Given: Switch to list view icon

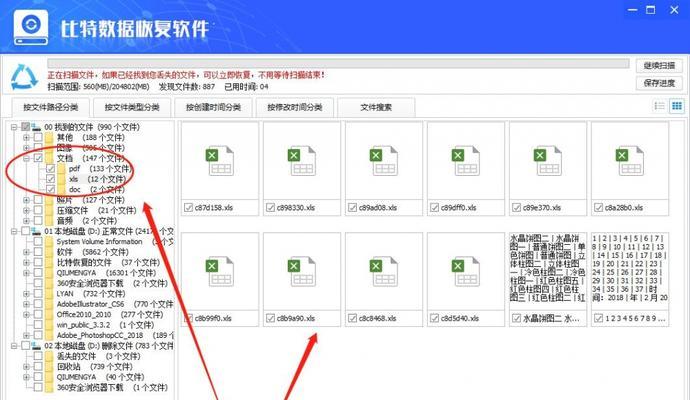Looking at the screenshot, I should [x=659, y=106].
